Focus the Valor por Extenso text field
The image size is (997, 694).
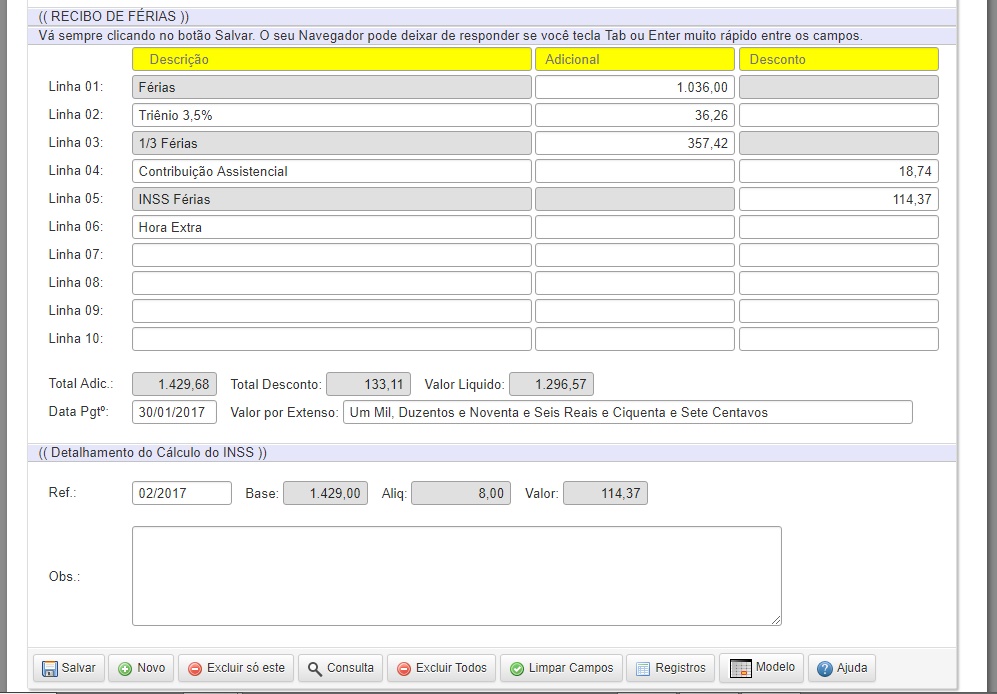coord(627,412)
